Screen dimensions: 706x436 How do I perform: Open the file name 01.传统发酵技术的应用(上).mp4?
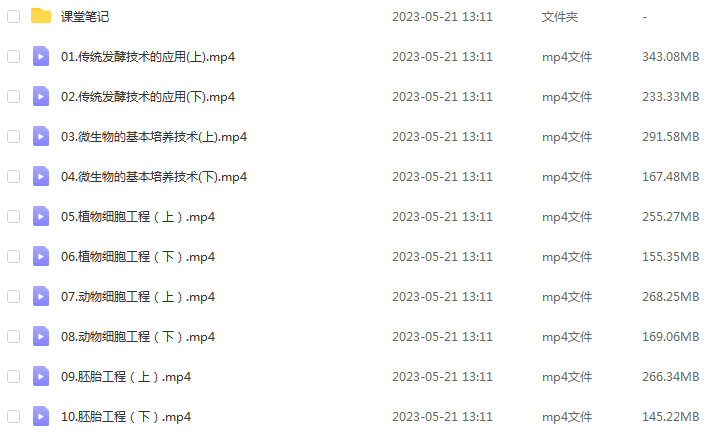point(148,57)
